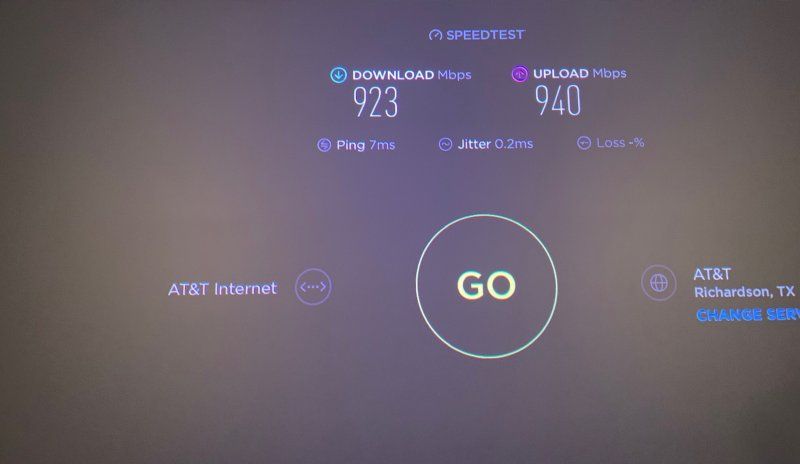Click the purple upload arrow icon
800x464 pixels.
519,74
